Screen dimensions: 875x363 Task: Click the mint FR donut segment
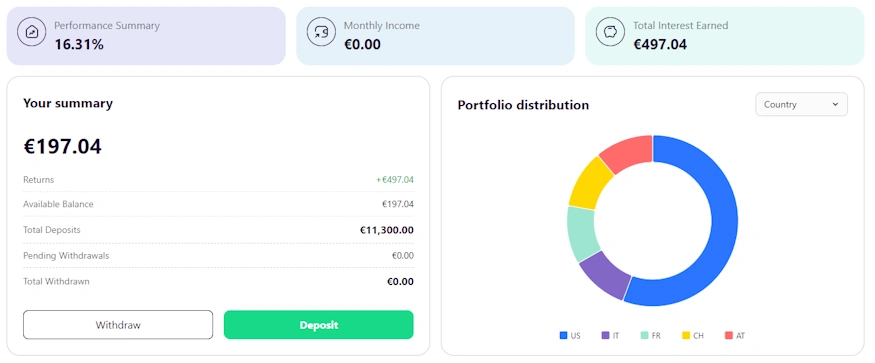coord(581,233)
